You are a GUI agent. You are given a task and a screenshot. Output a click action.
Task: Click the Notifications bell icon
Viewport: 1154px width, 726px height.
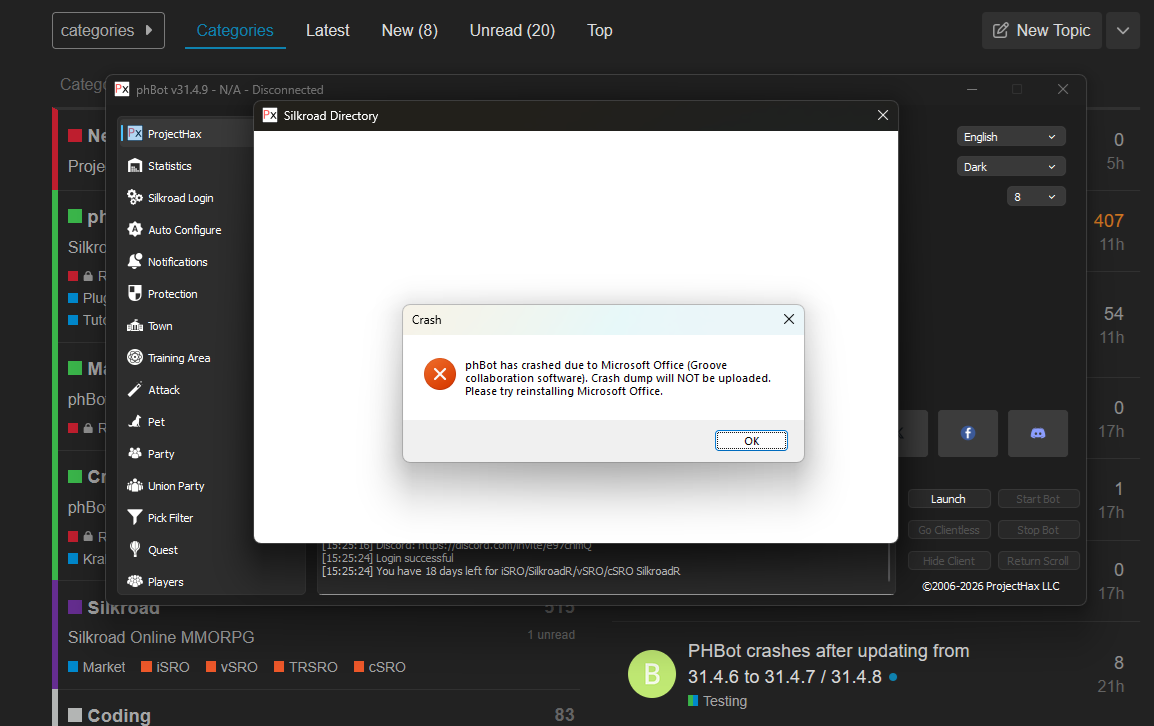point(135,262)
